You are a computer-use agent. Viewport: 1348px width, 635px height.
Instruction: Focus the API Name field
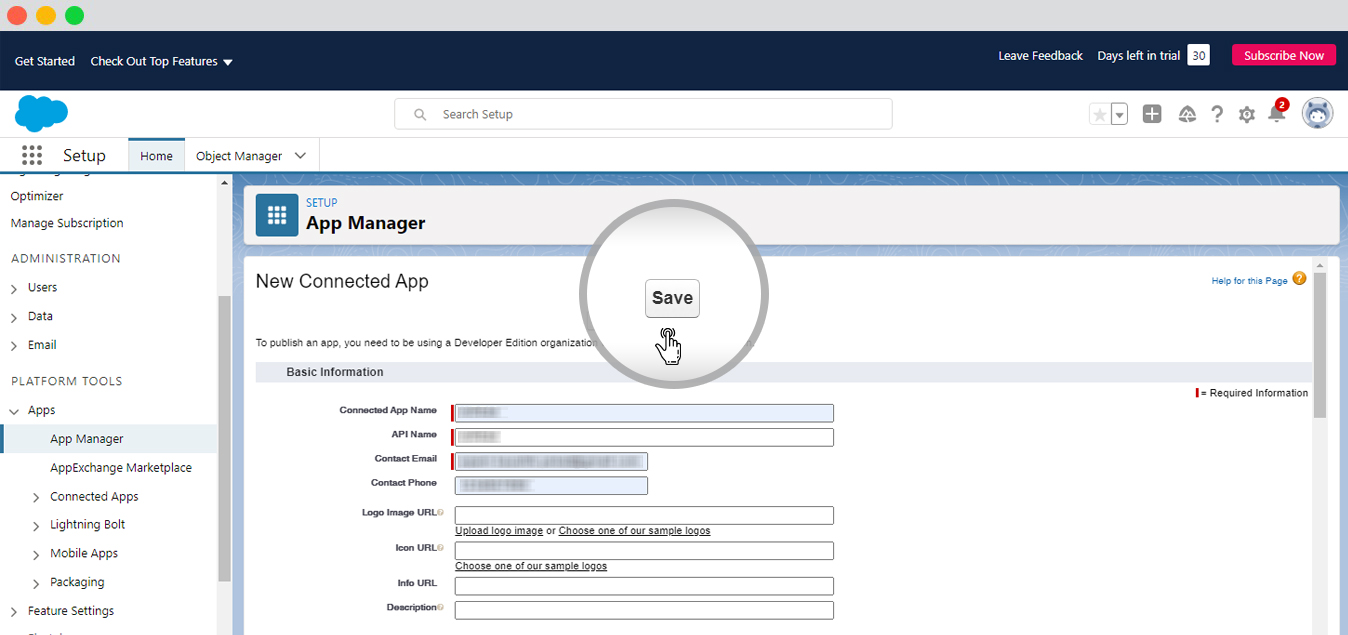point(644,437)
